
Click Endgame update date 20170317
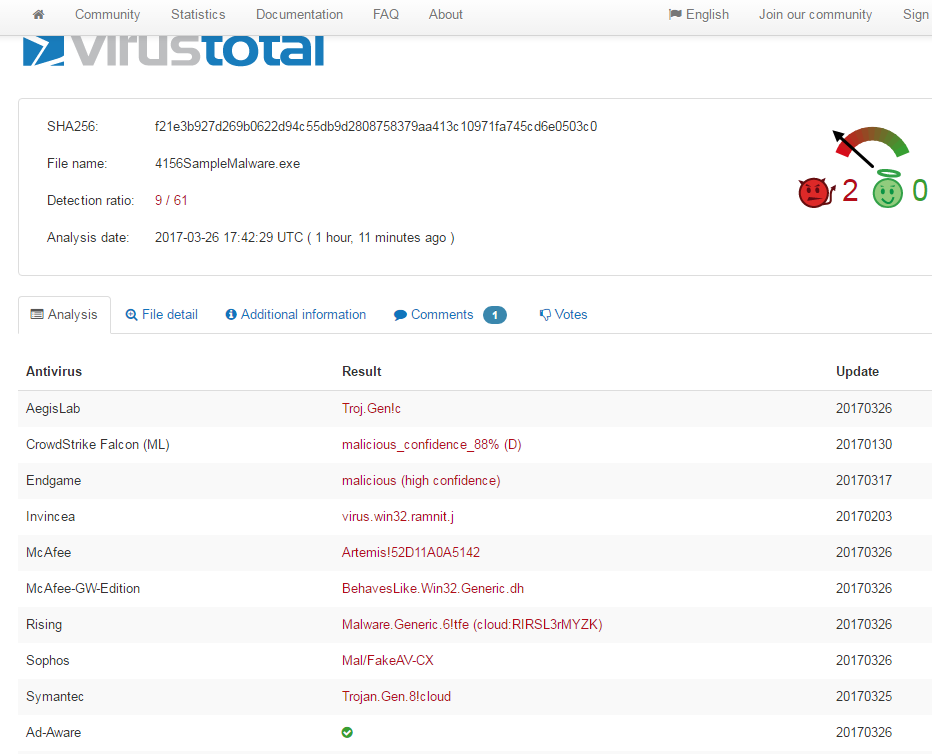(864, 481)
